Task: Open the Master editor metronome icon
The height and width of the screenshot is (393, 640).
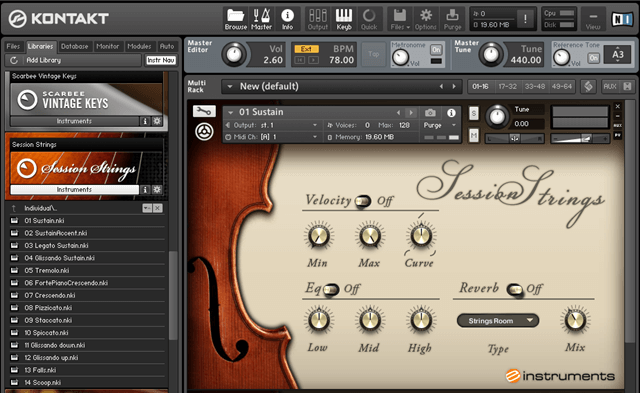Action: point(261,19)
